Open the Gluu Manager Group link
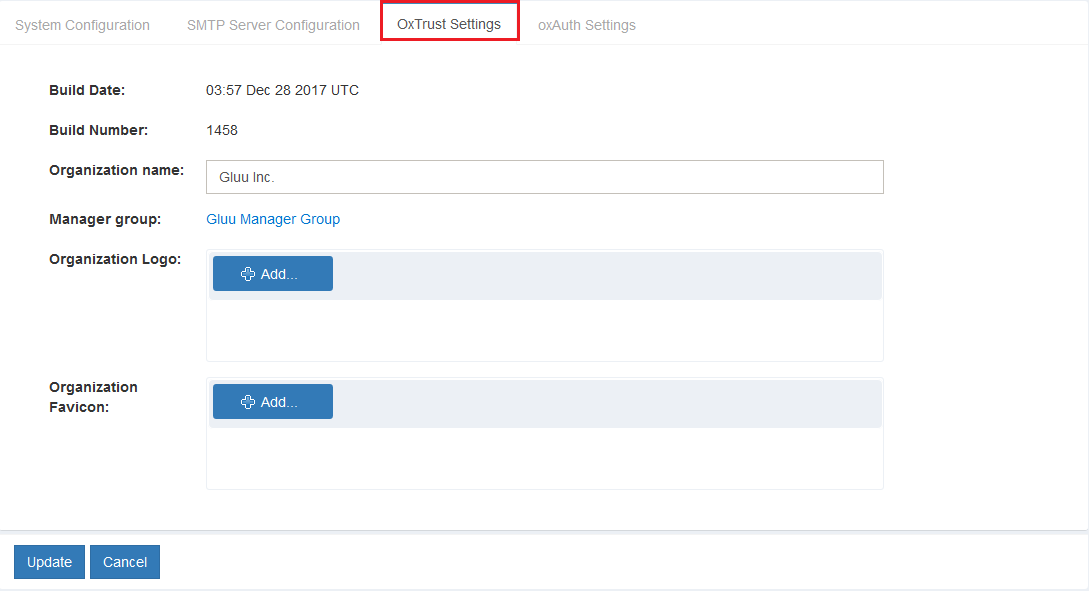 coord(273,219)
